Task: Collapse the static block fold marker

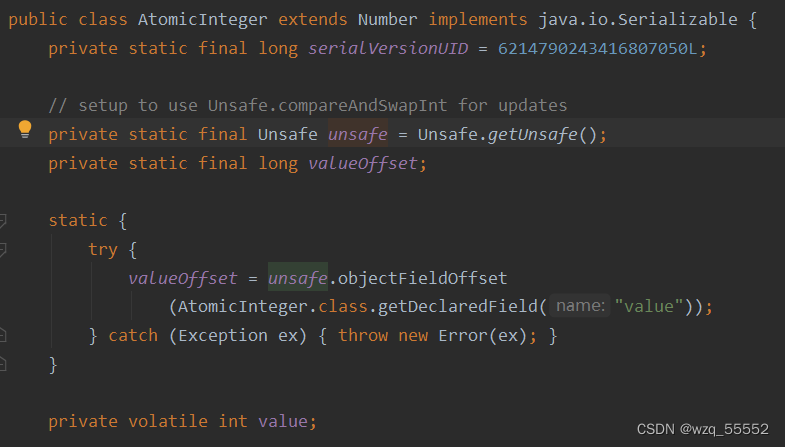Action: tap(3, 220)
